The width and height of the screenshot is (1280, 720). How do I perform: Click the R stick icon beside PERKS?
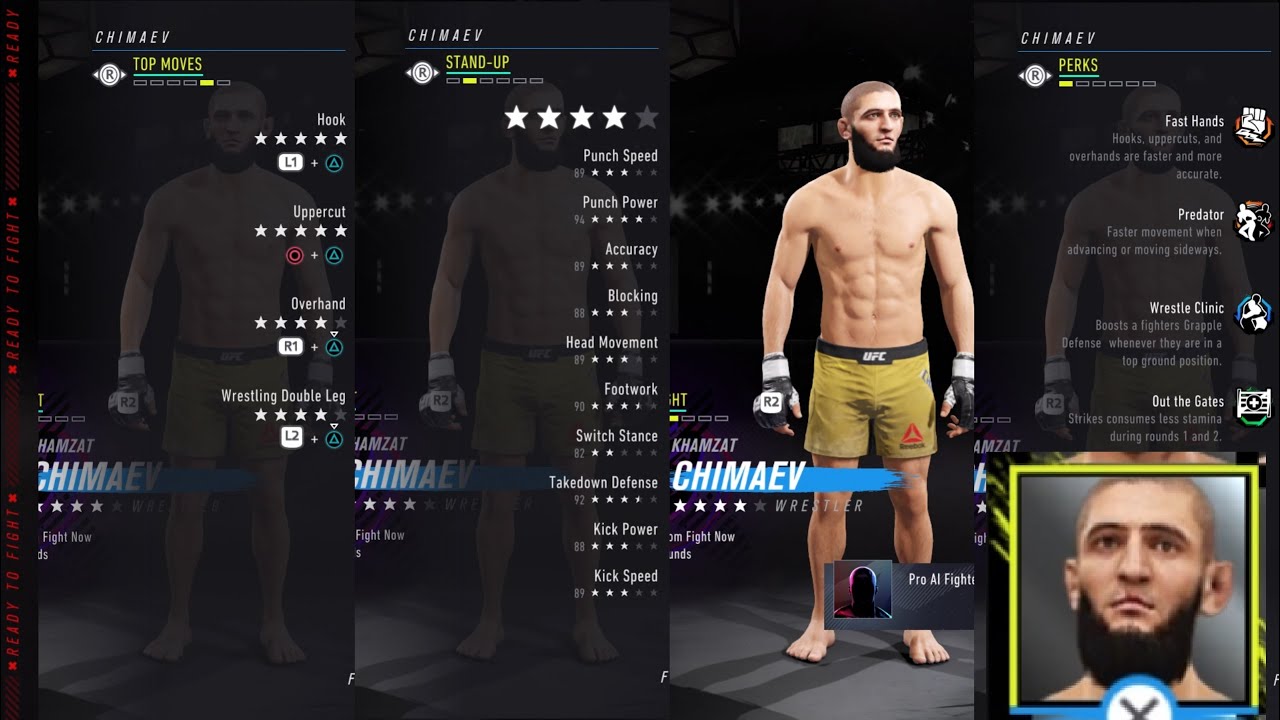[1033, 76]
